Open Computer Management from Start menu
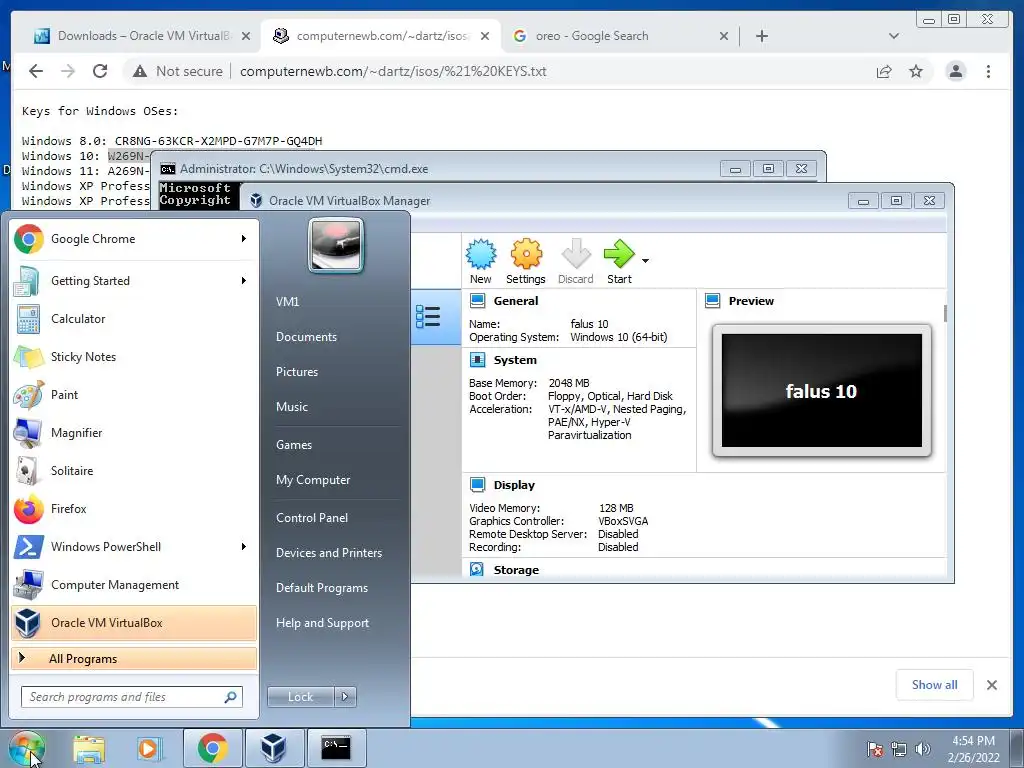Screen dimensions: 1024x768 pyautogui.click(x=134, y=584)
